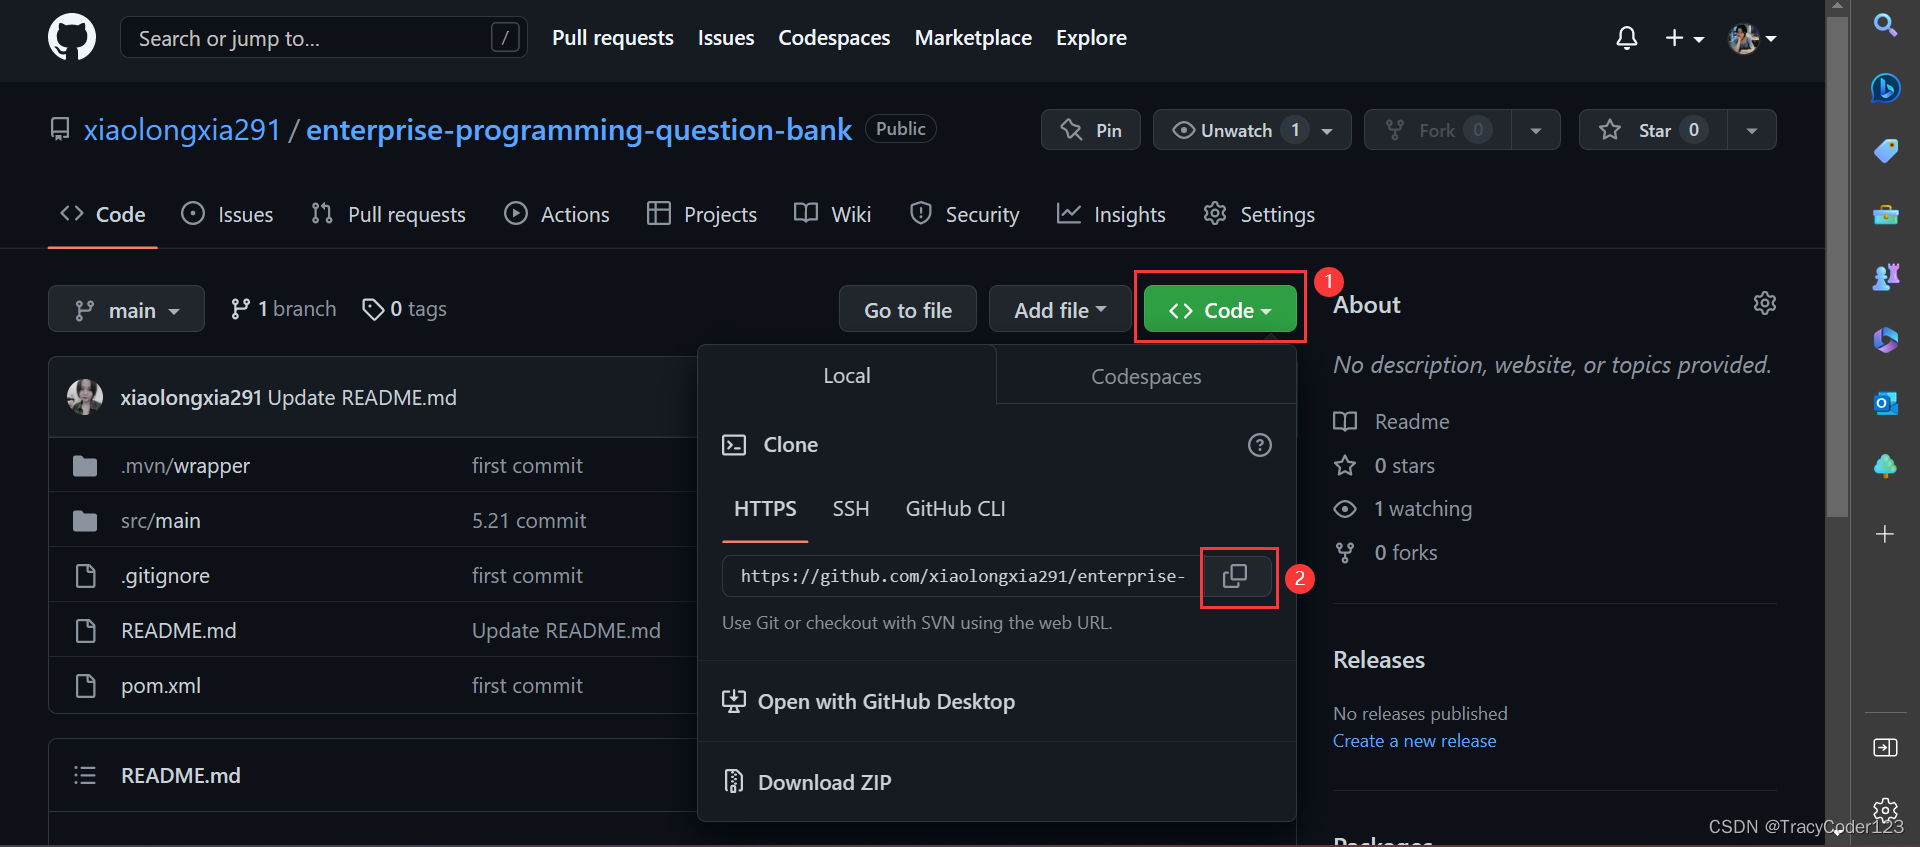This screenshot has width=1920, height=847.
Task: Select GitHub CLI clone method
Action: coord(955,509)
